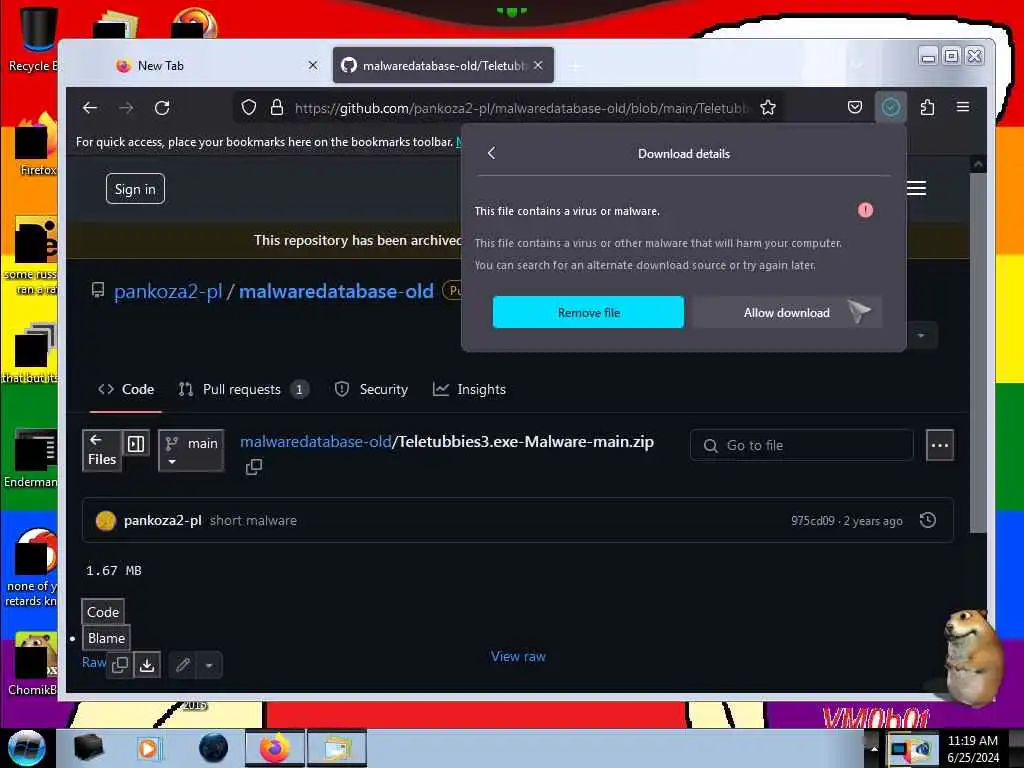
Task: Open the Raw link
Action: (93, 662)
